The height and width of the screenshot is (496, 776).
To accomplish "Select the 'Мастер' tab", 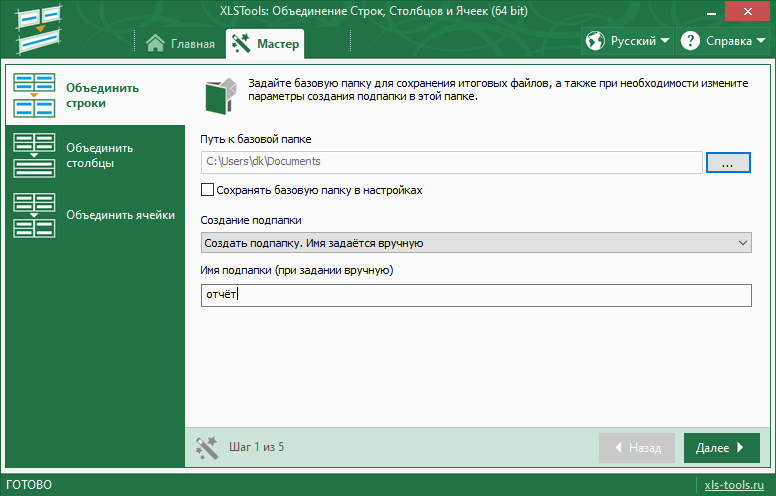I will [x=265, y=43].
